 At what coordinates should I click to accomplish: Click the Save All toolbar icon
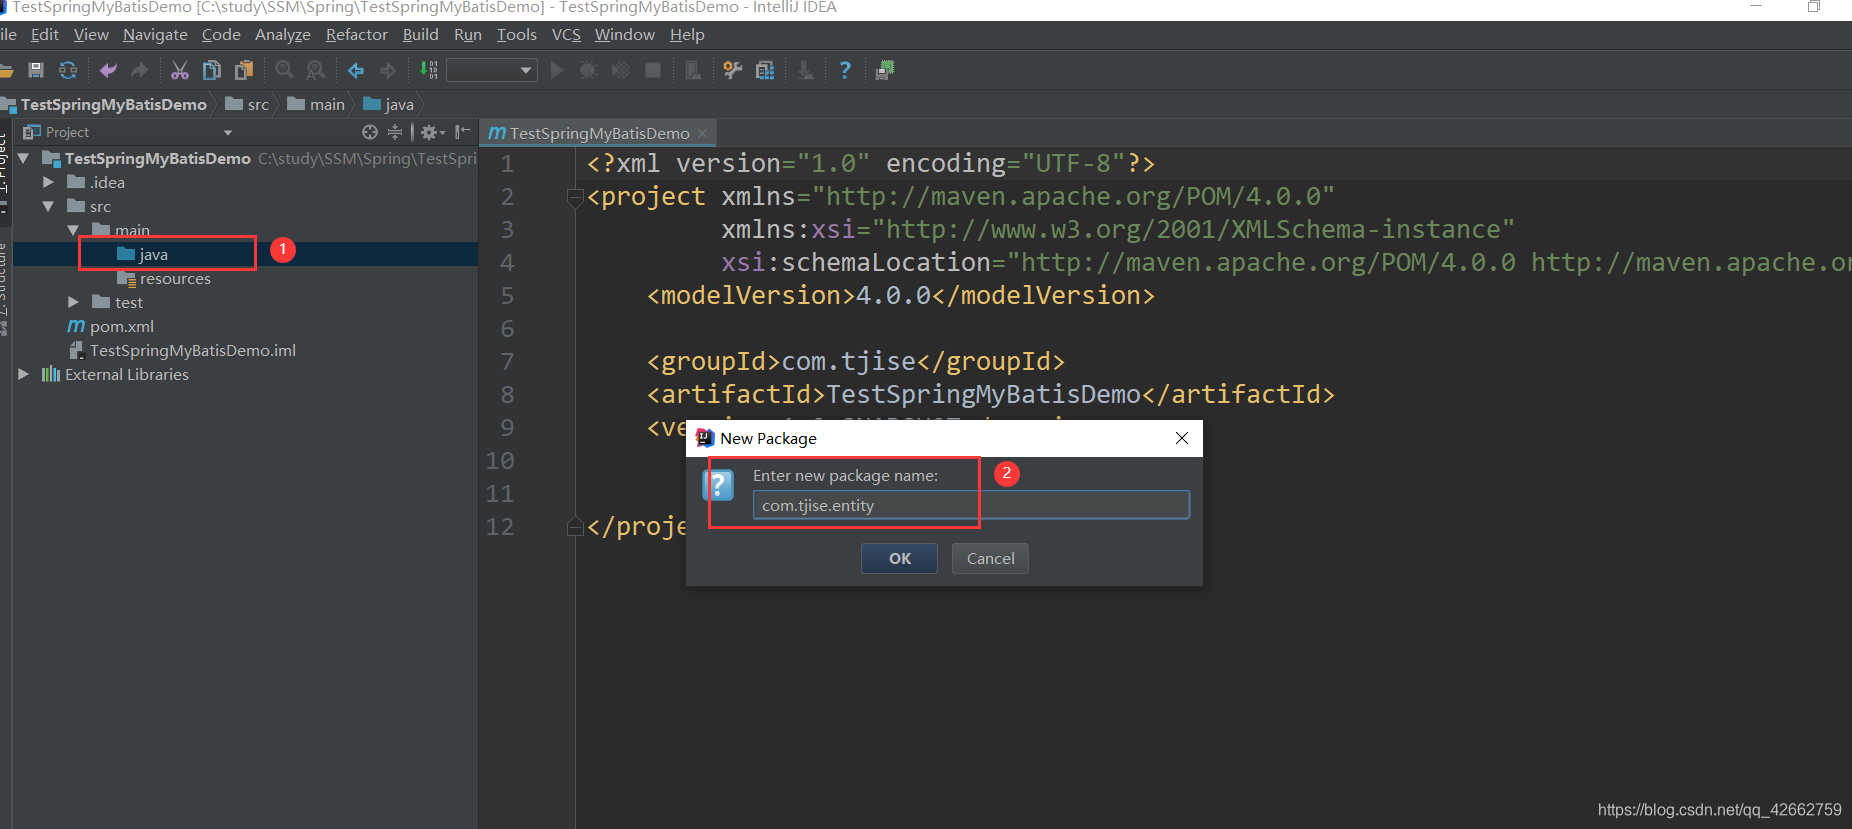36,70
